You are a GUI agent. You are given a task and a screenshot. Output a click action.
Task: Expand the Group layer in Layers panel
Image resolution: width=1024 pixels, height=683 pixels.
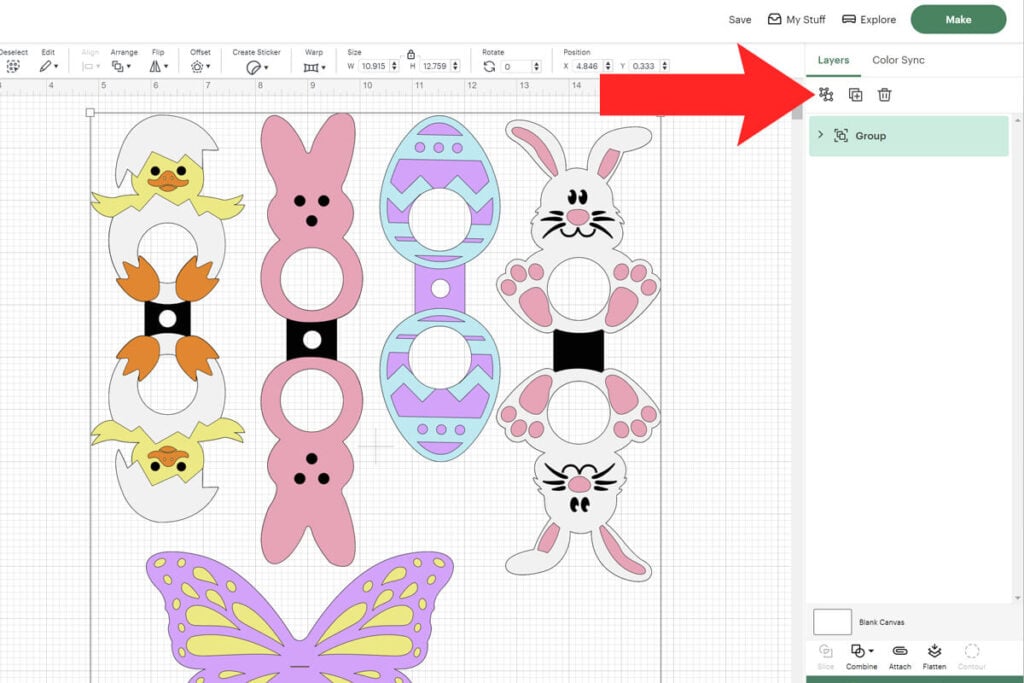(820, 135)
